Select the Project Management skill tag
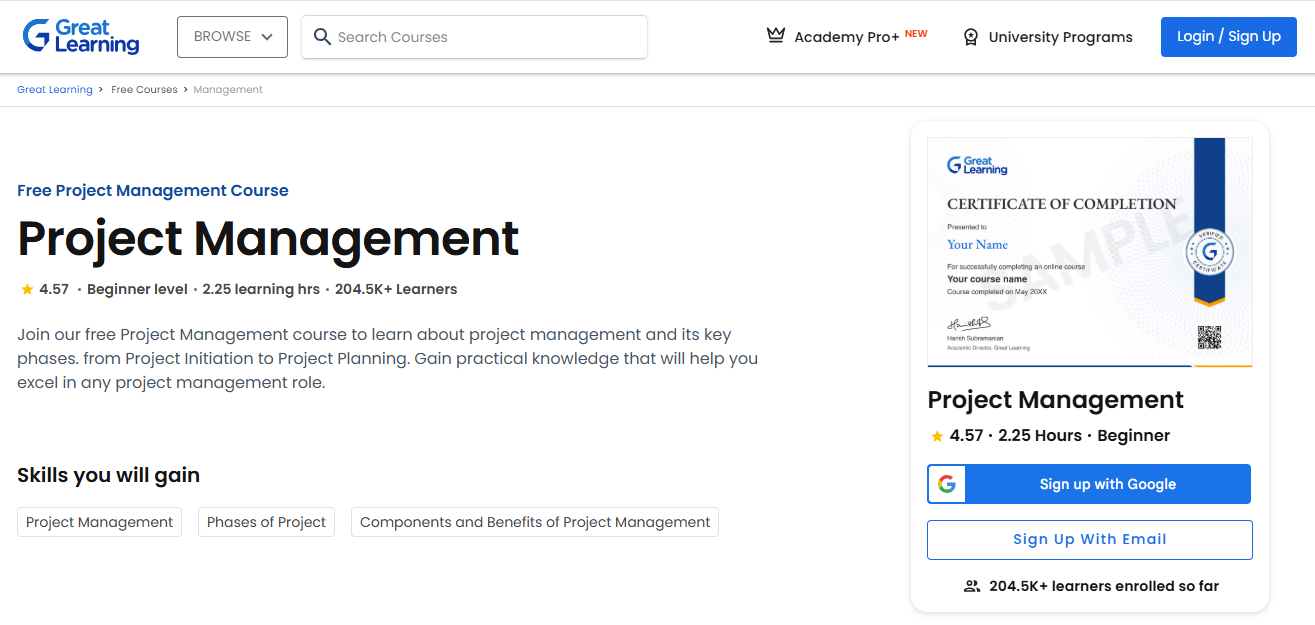Image resolution: width=1315 pixels, height=625 pixels. 99,521
